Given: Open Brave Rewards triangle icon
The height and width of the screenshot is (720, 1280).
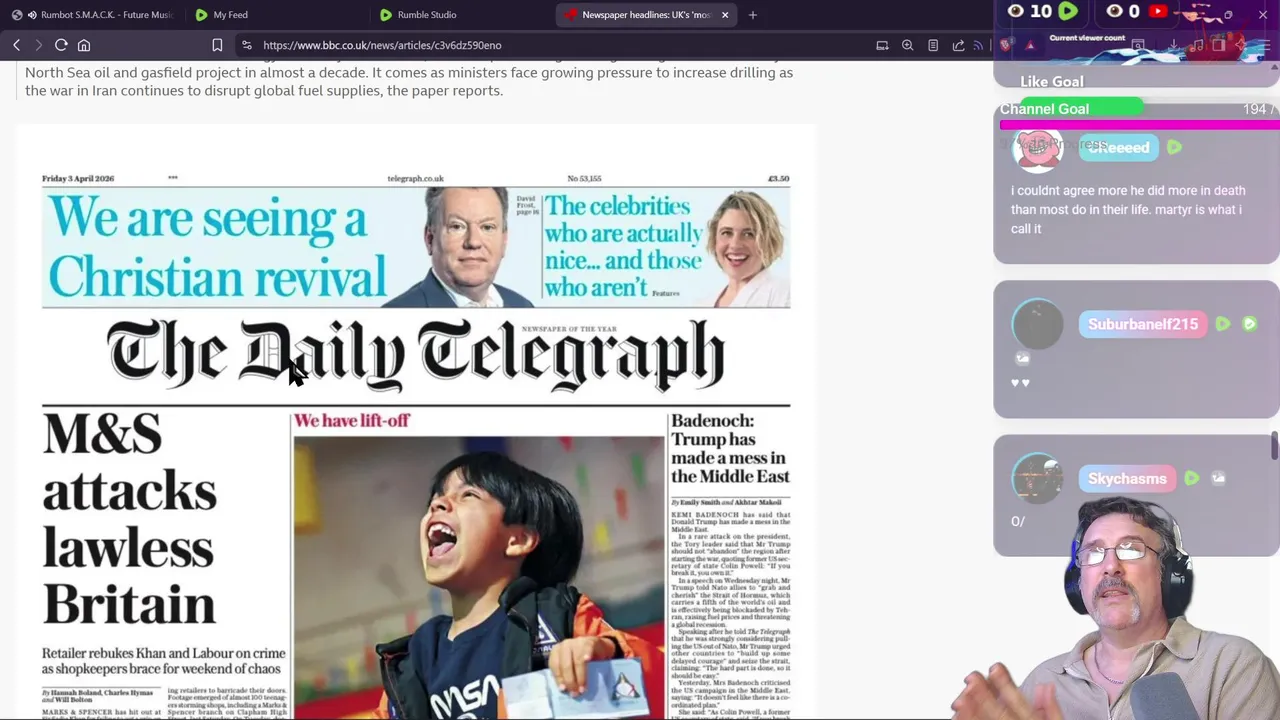Looking at the screenshot, I should coord(1030,45).
